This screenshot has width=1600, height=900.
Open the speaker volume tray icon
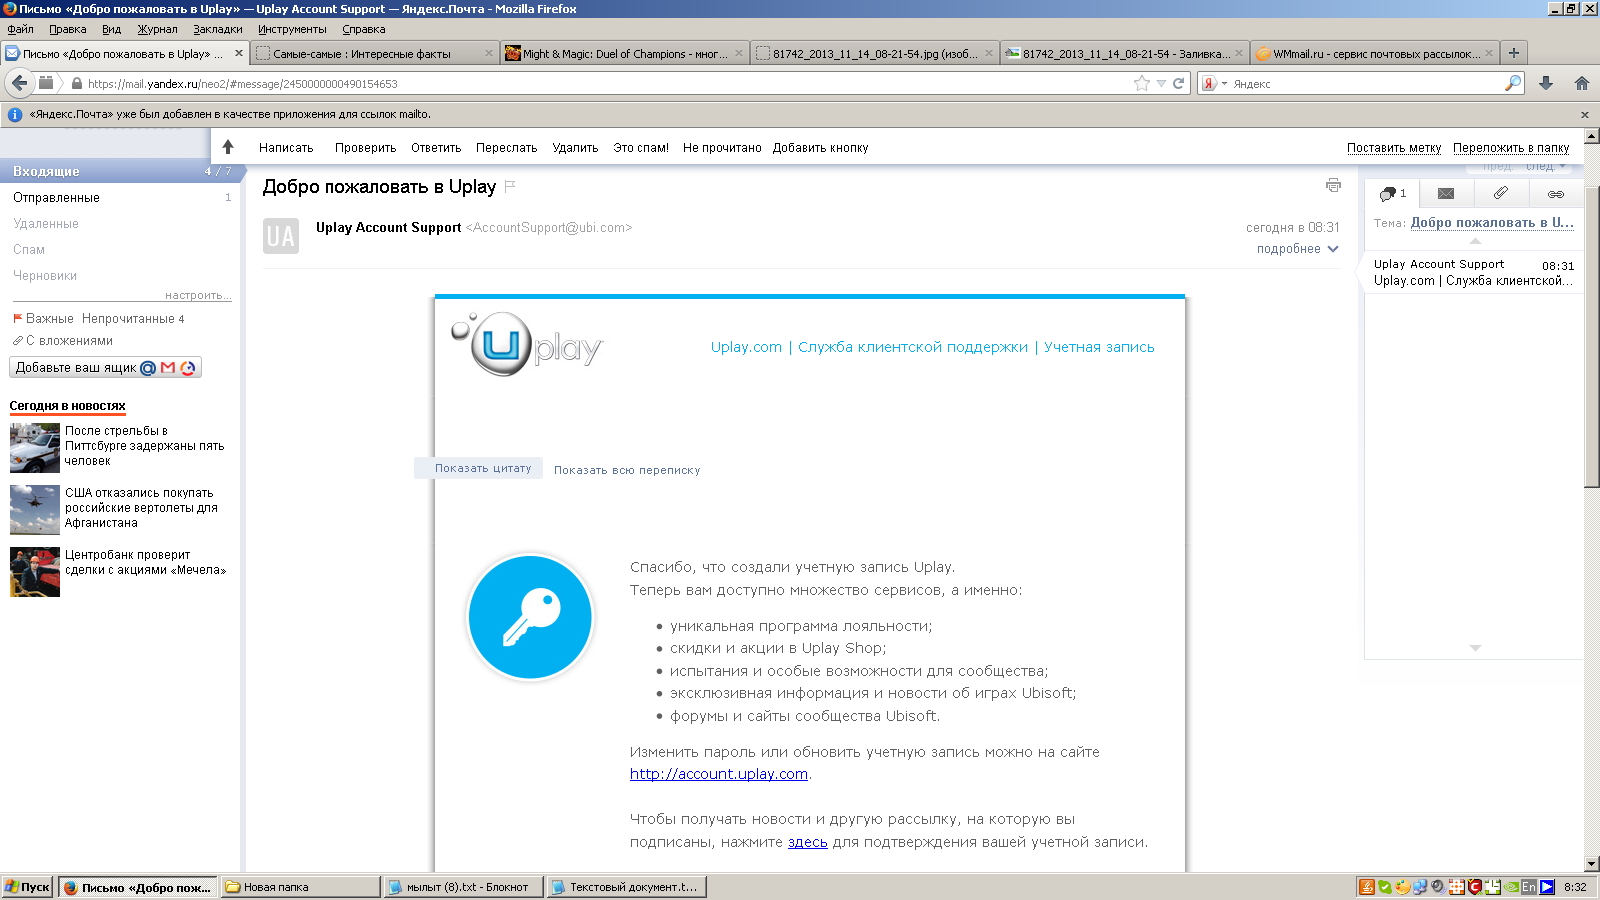(1438, 887)
